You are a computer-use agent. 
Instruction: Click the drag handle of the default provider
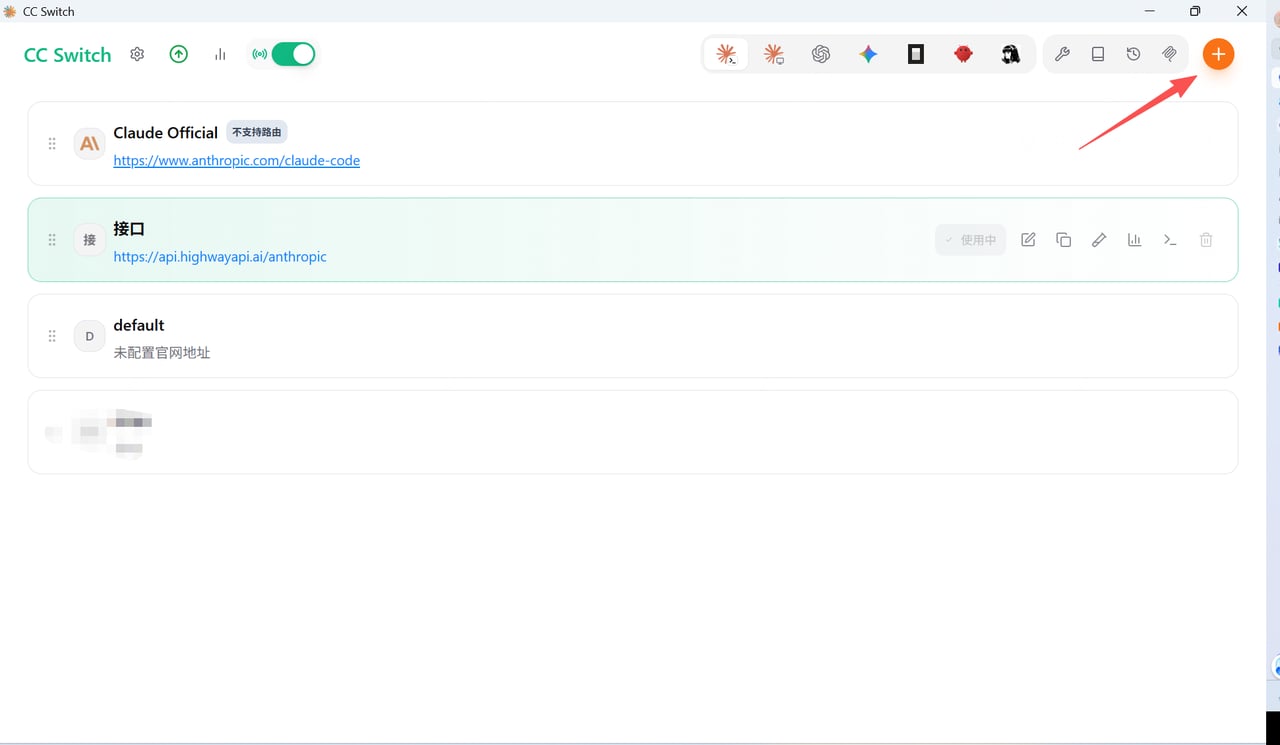tap(52, 336)
